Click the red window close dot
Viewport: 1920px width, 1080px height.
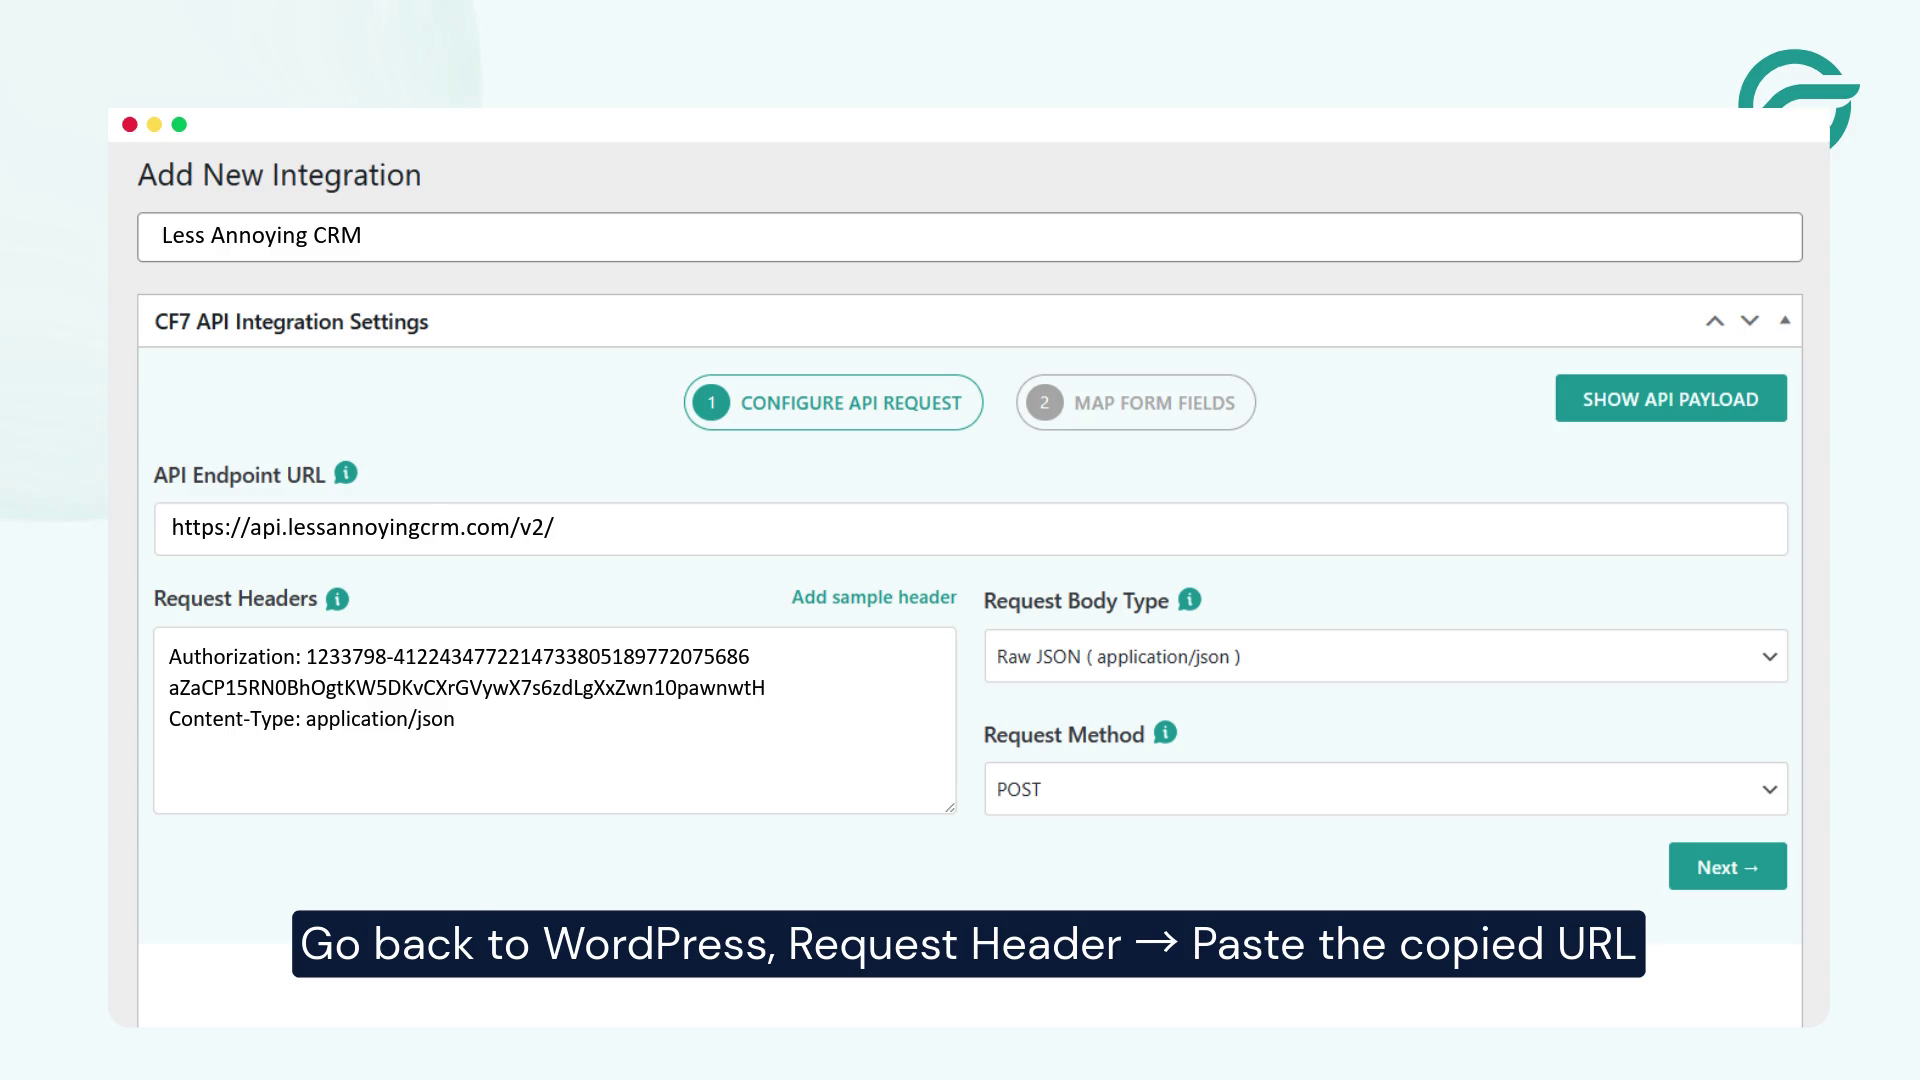click(x=130, y=124)
